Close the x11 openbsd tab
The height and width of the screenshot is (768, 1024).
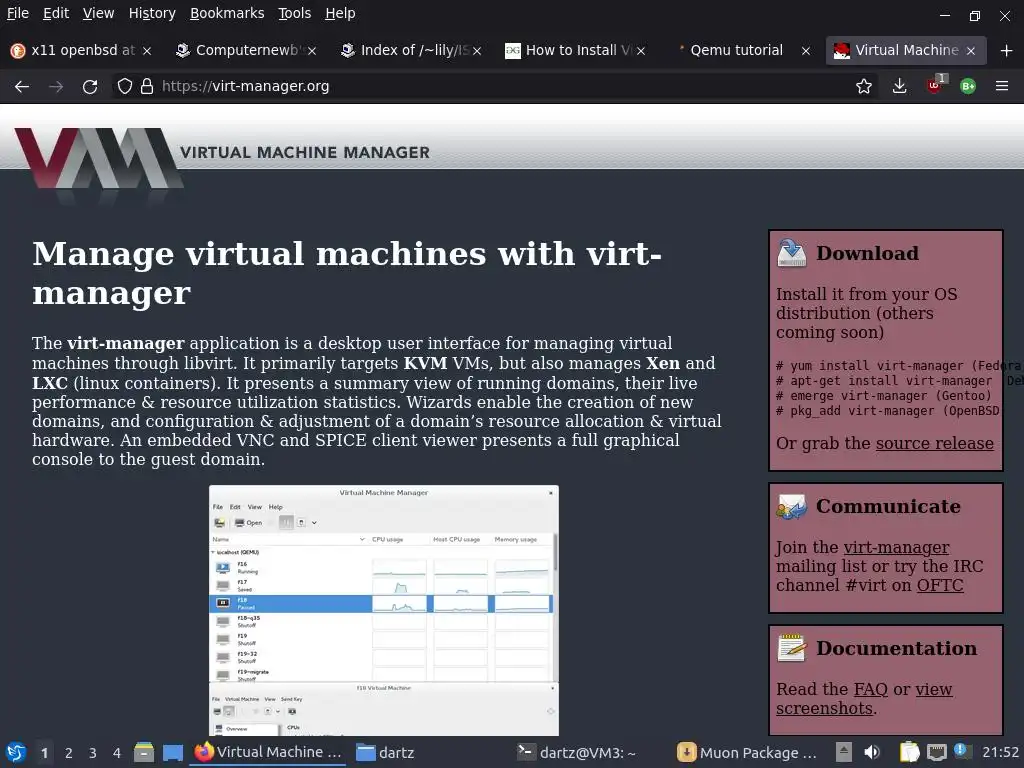[147, 51]
